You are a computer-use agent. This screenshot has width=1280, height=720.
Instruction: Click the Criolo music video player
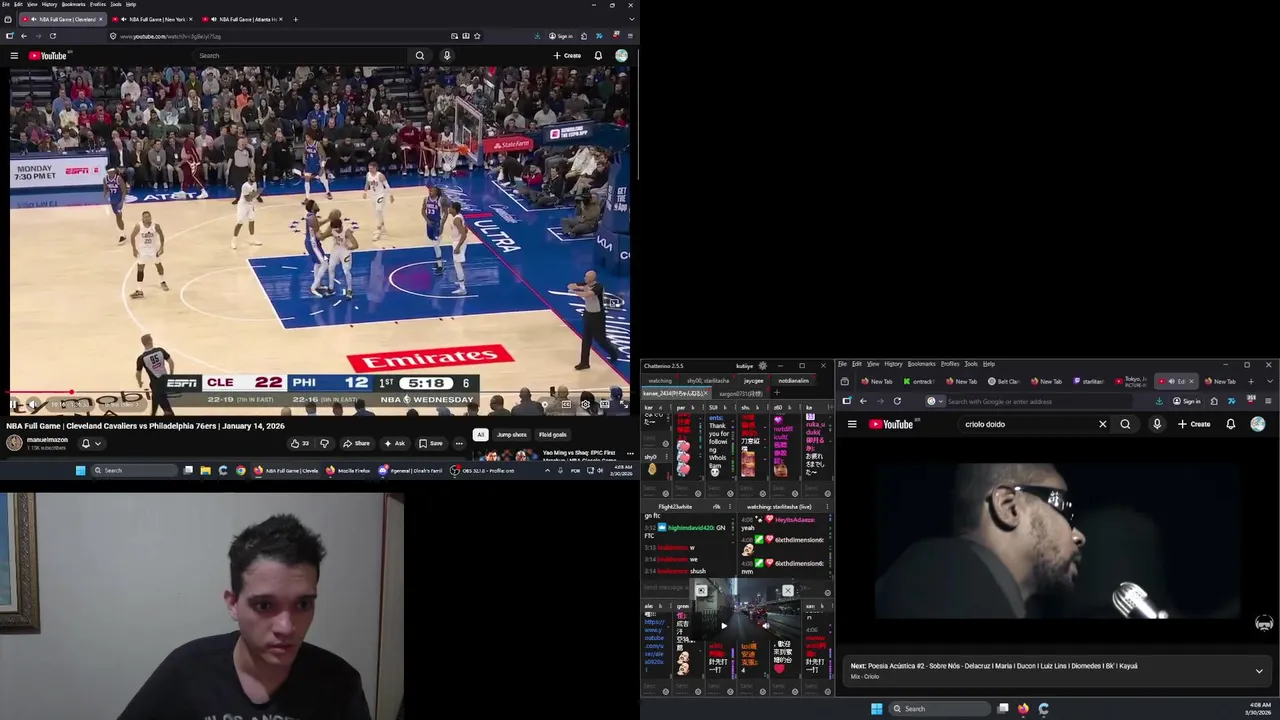[x=1058, y=543]
